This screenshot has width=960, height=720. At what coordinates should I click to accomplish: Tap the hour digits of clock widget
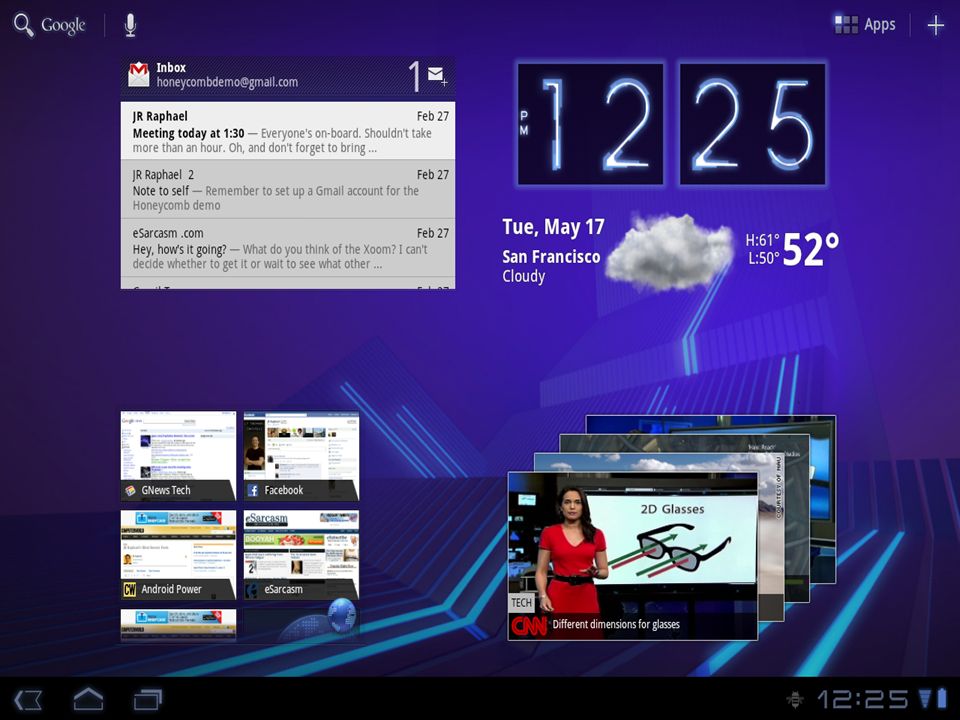point(591,124)
